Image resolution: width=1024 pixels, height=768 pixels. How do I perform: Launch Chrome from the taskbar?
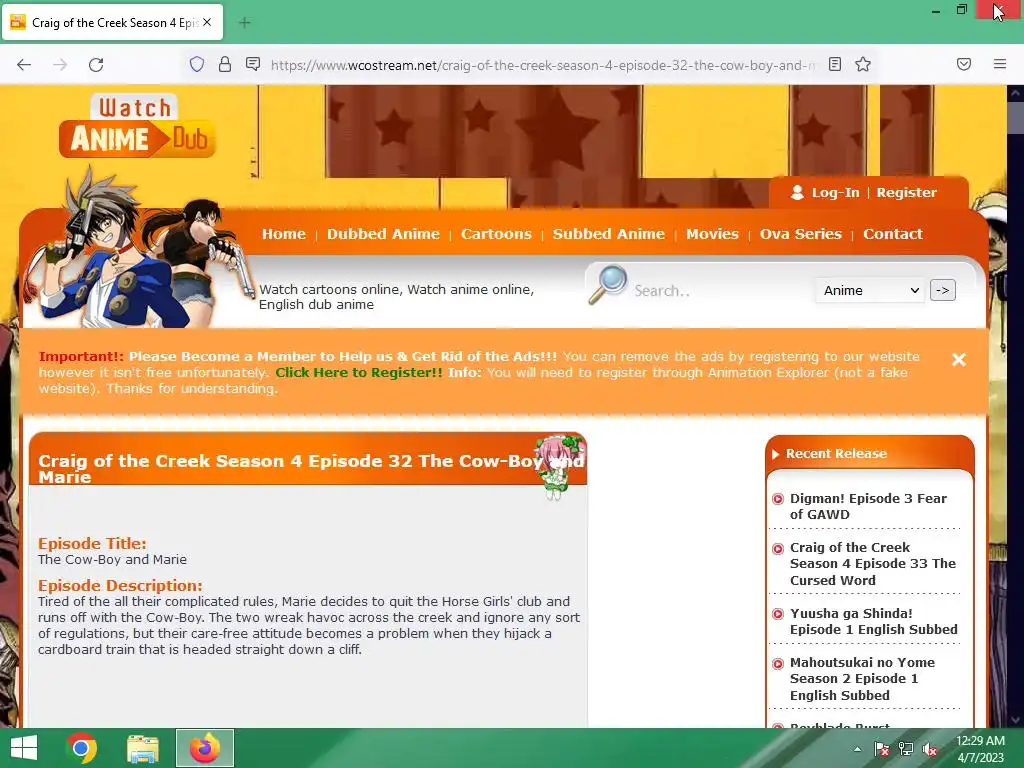[82, 748]
